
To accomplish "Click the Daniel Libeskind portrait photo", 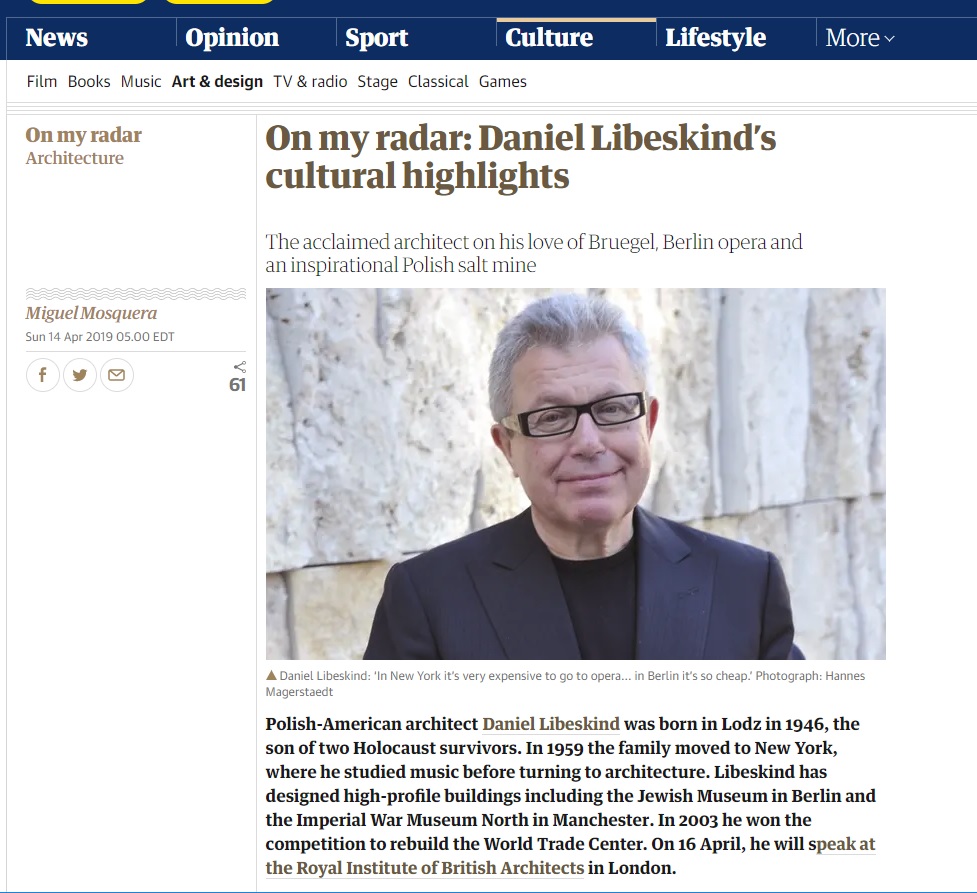I will [x=575, y=474].
